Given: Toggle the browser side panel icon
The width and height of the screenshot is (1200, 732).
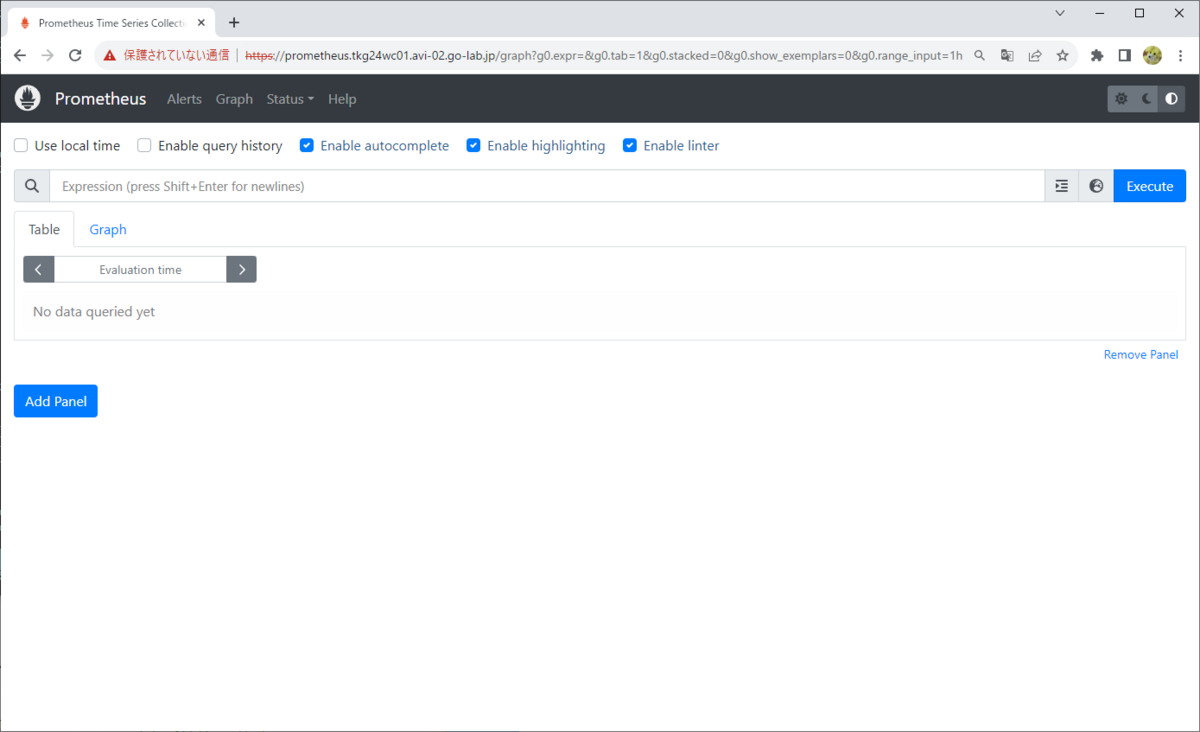Looking at the screenshot, I should coord(1124,56).
